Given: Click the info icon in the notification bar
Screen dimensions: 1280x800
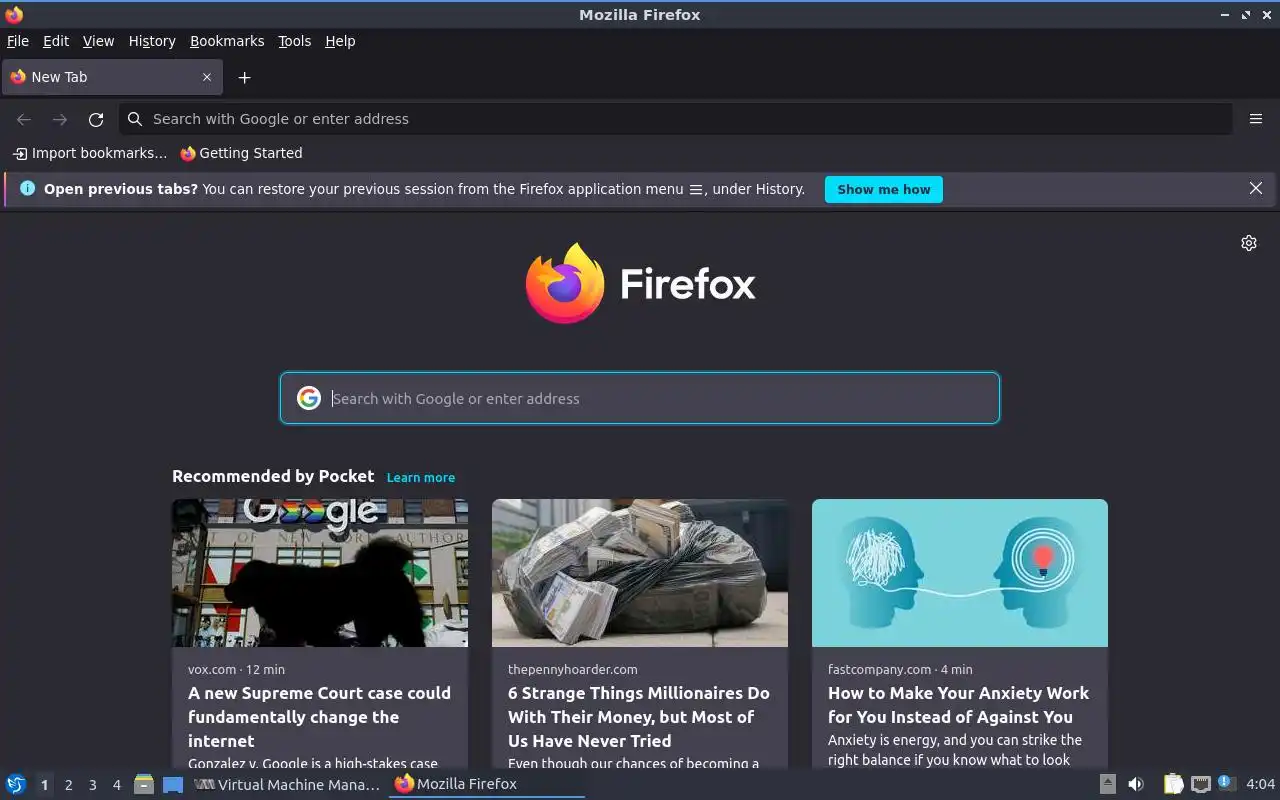Looking at the screenshot, I should click(x=27, y=188).
